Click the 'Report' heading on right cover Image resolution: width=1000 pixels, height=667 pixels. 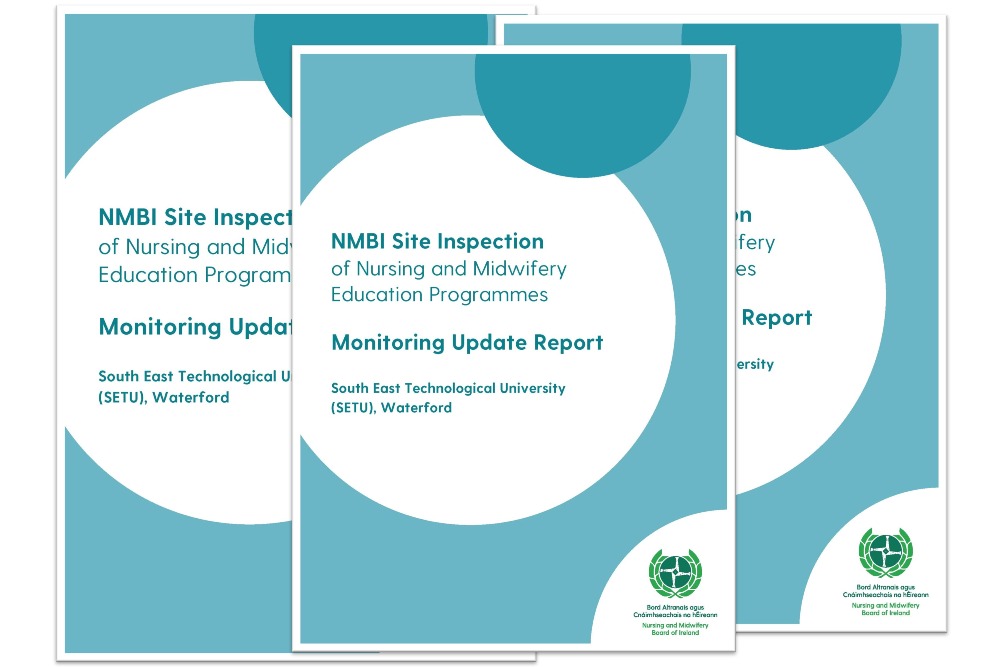click(777, 318)
